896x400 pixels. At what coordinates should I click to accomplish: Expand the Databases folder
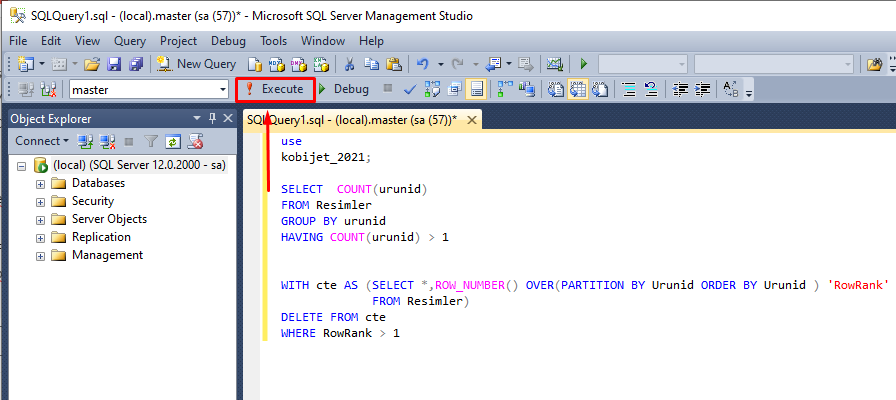coord(40,184)
